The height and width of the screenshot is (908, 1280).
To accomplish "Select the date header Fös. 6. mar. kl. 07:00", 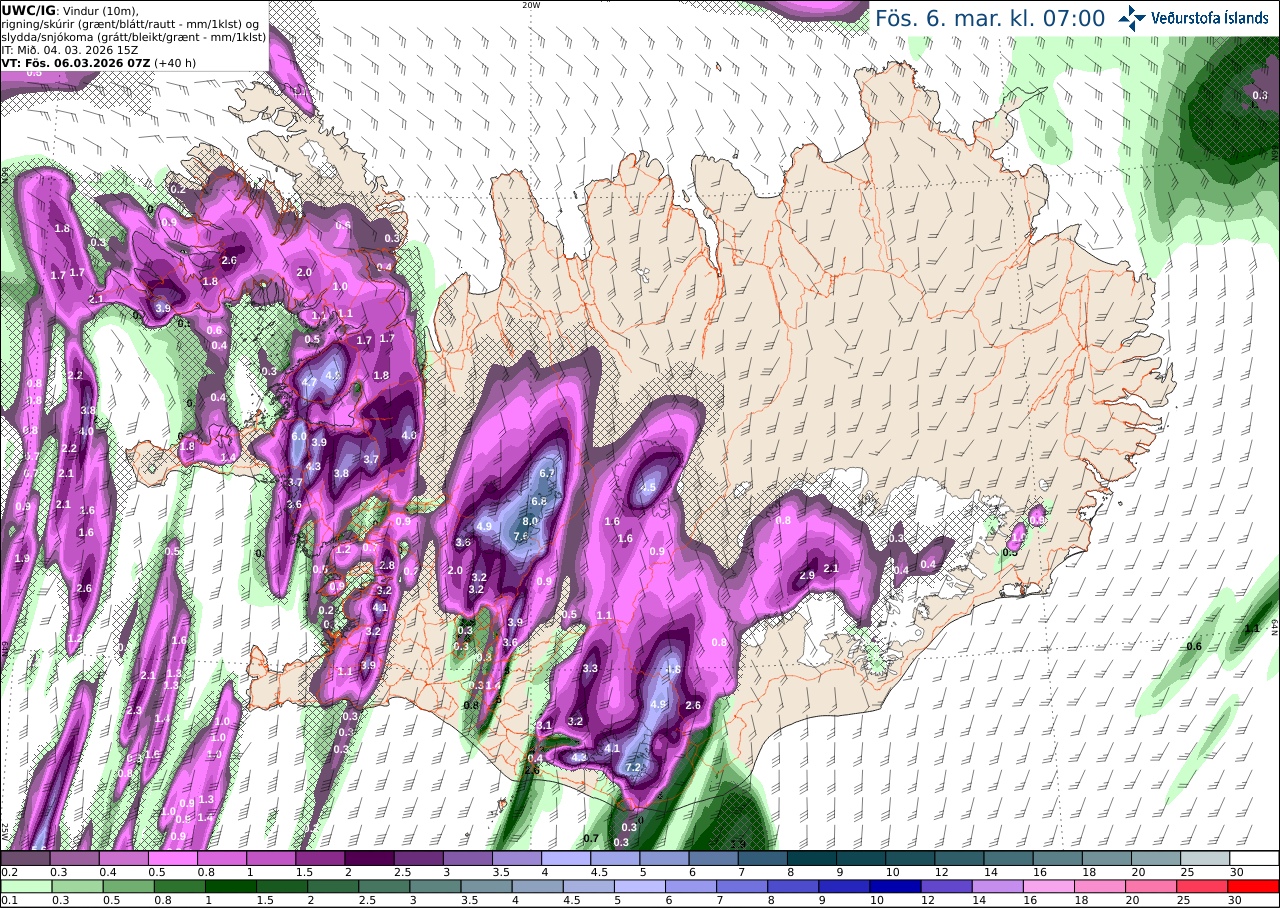I will pyautogui.click(x=990, y=18).
